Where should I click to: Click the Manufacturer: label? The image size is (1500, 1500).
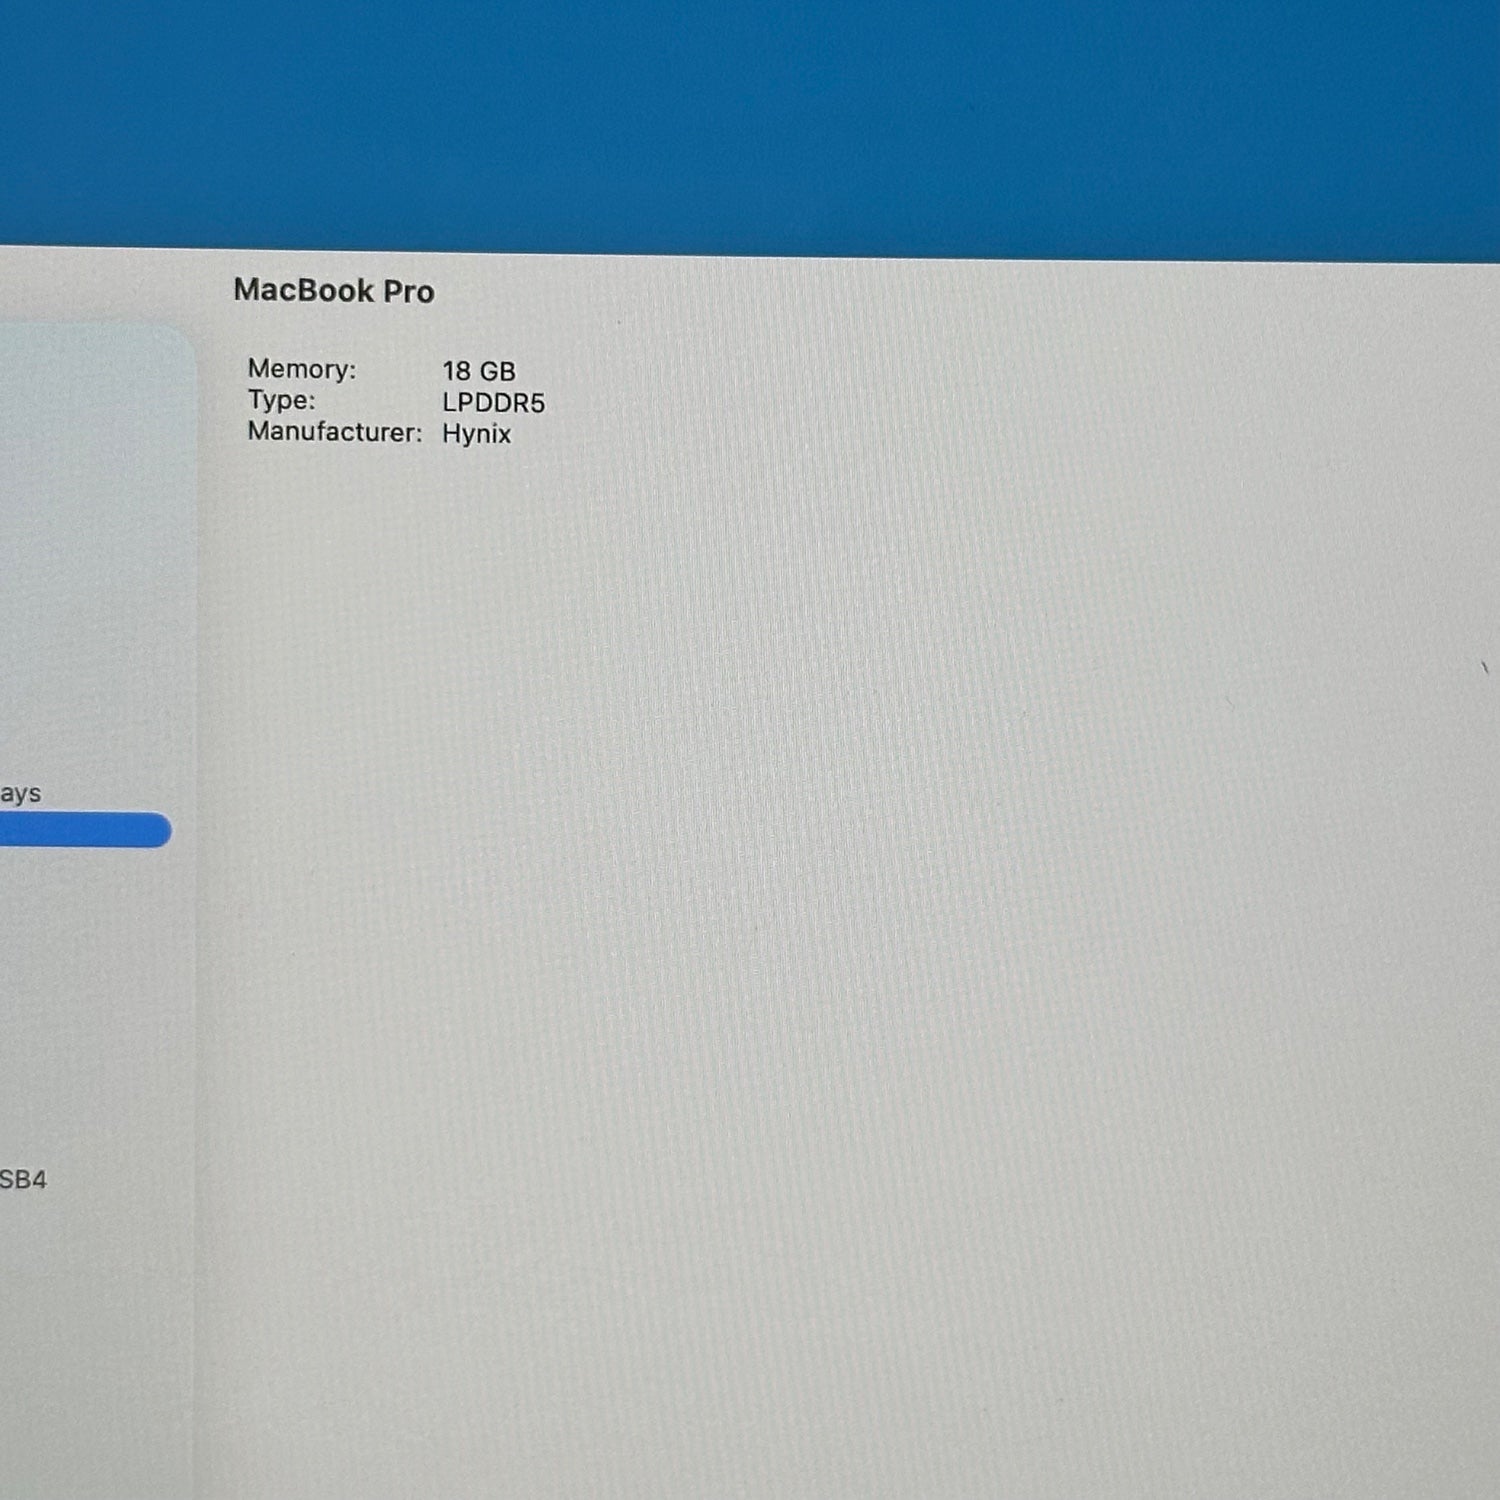tap(335, 432)
